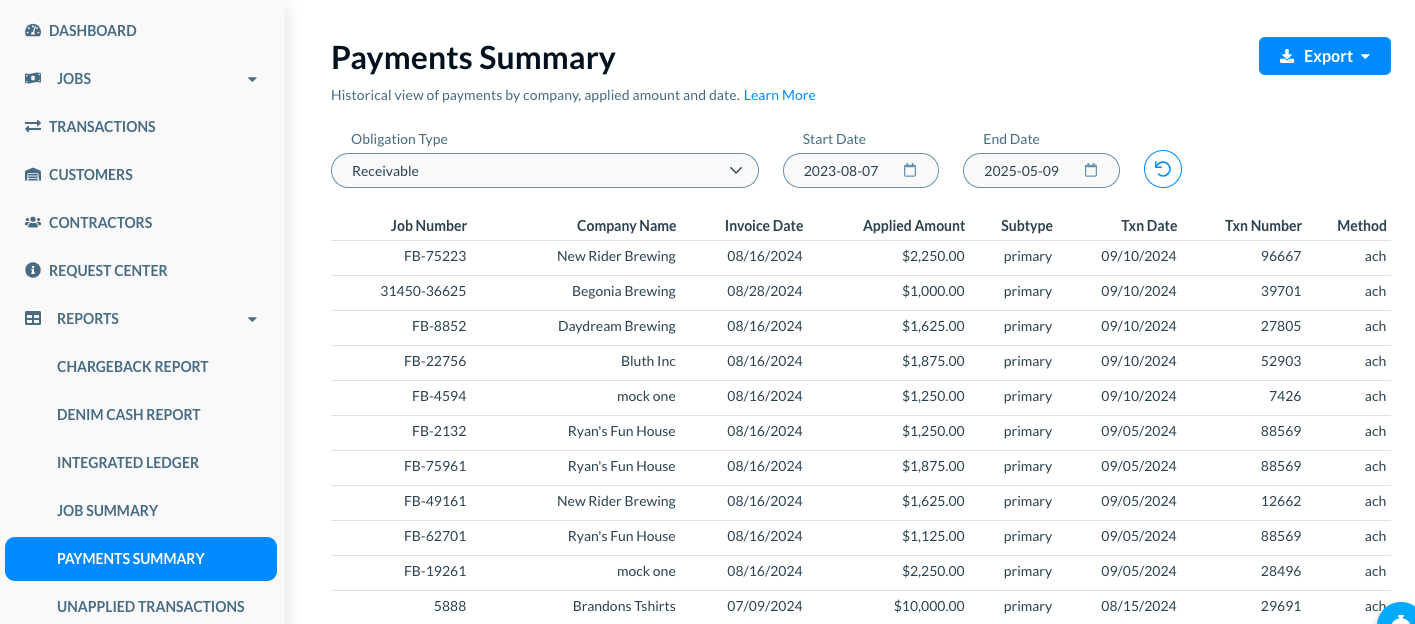Click job number FB-4594
Viewport: 1415px width, 624px height.
[439, 396]
